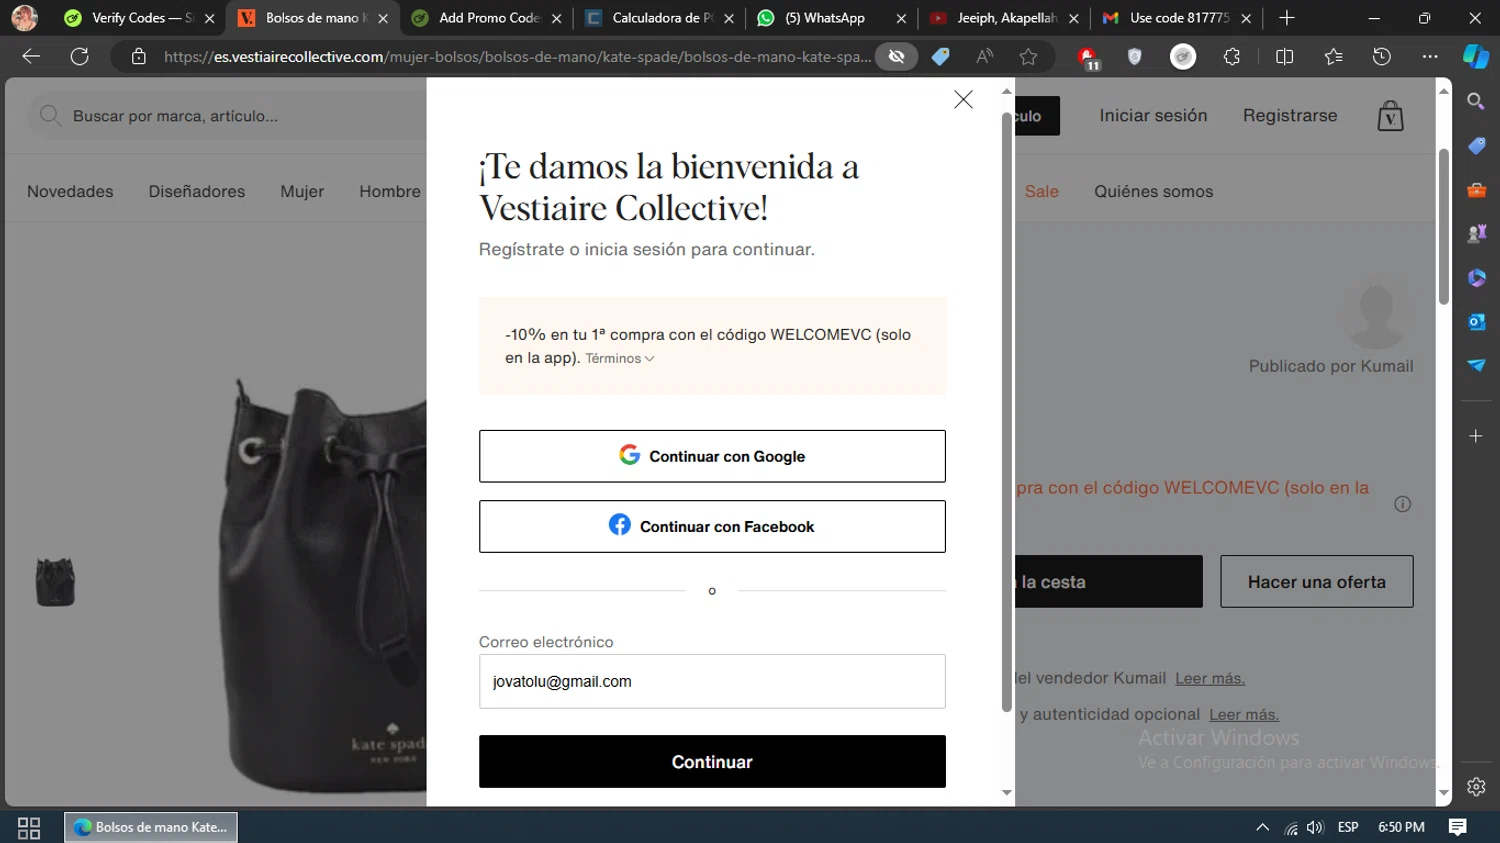Open the Novedades menu

click(70, 191)
